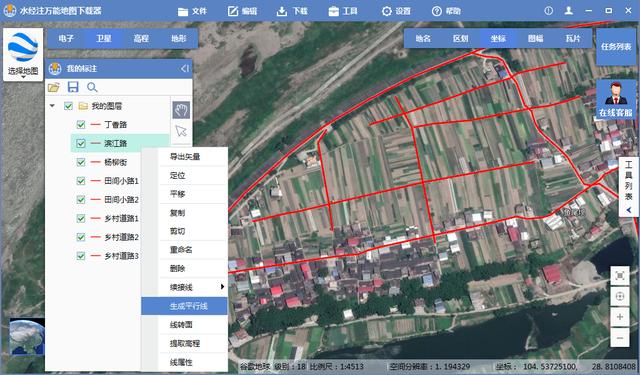Select the 瓦片 tab

573,38
